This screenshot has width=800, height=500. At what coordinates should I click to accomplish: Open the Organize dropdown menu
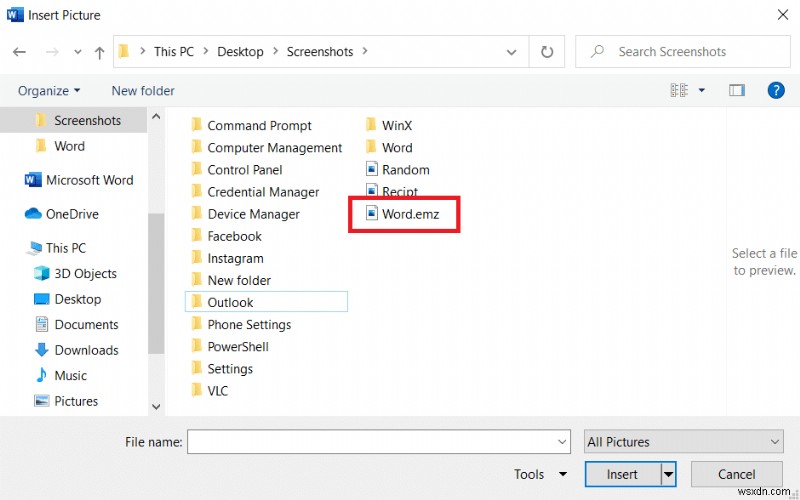click(49, 91)
